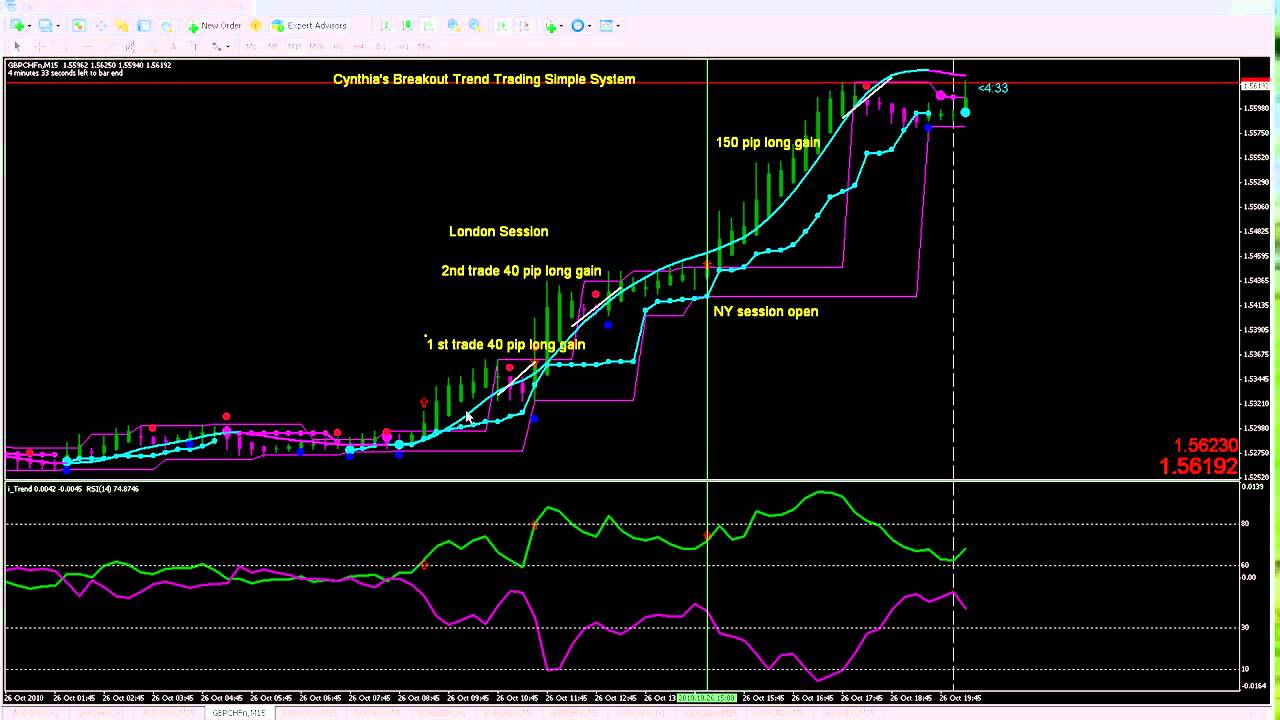Click the chart title 'Cynthia's Breakout Trend Trading Simple System'

(484, 79)
